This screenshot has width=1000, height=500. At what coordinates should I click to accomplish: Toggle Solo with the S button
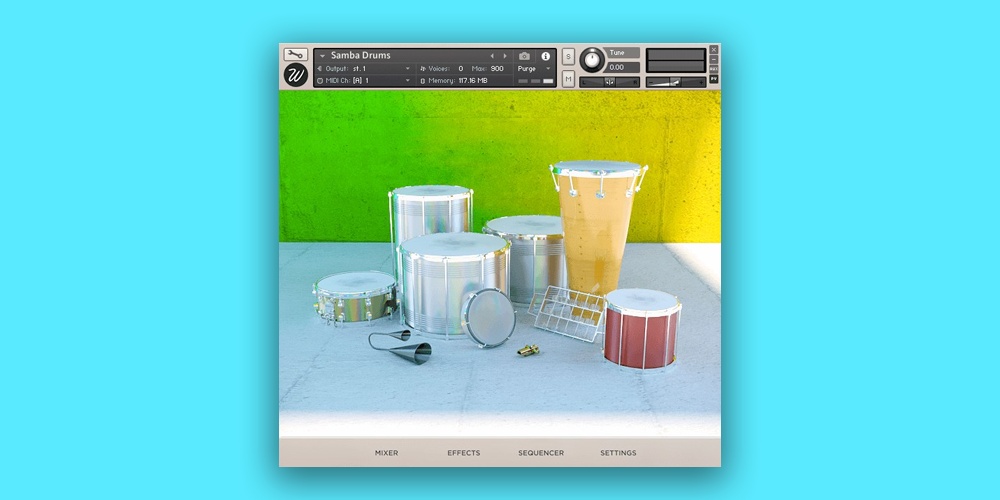coord(568,57)
